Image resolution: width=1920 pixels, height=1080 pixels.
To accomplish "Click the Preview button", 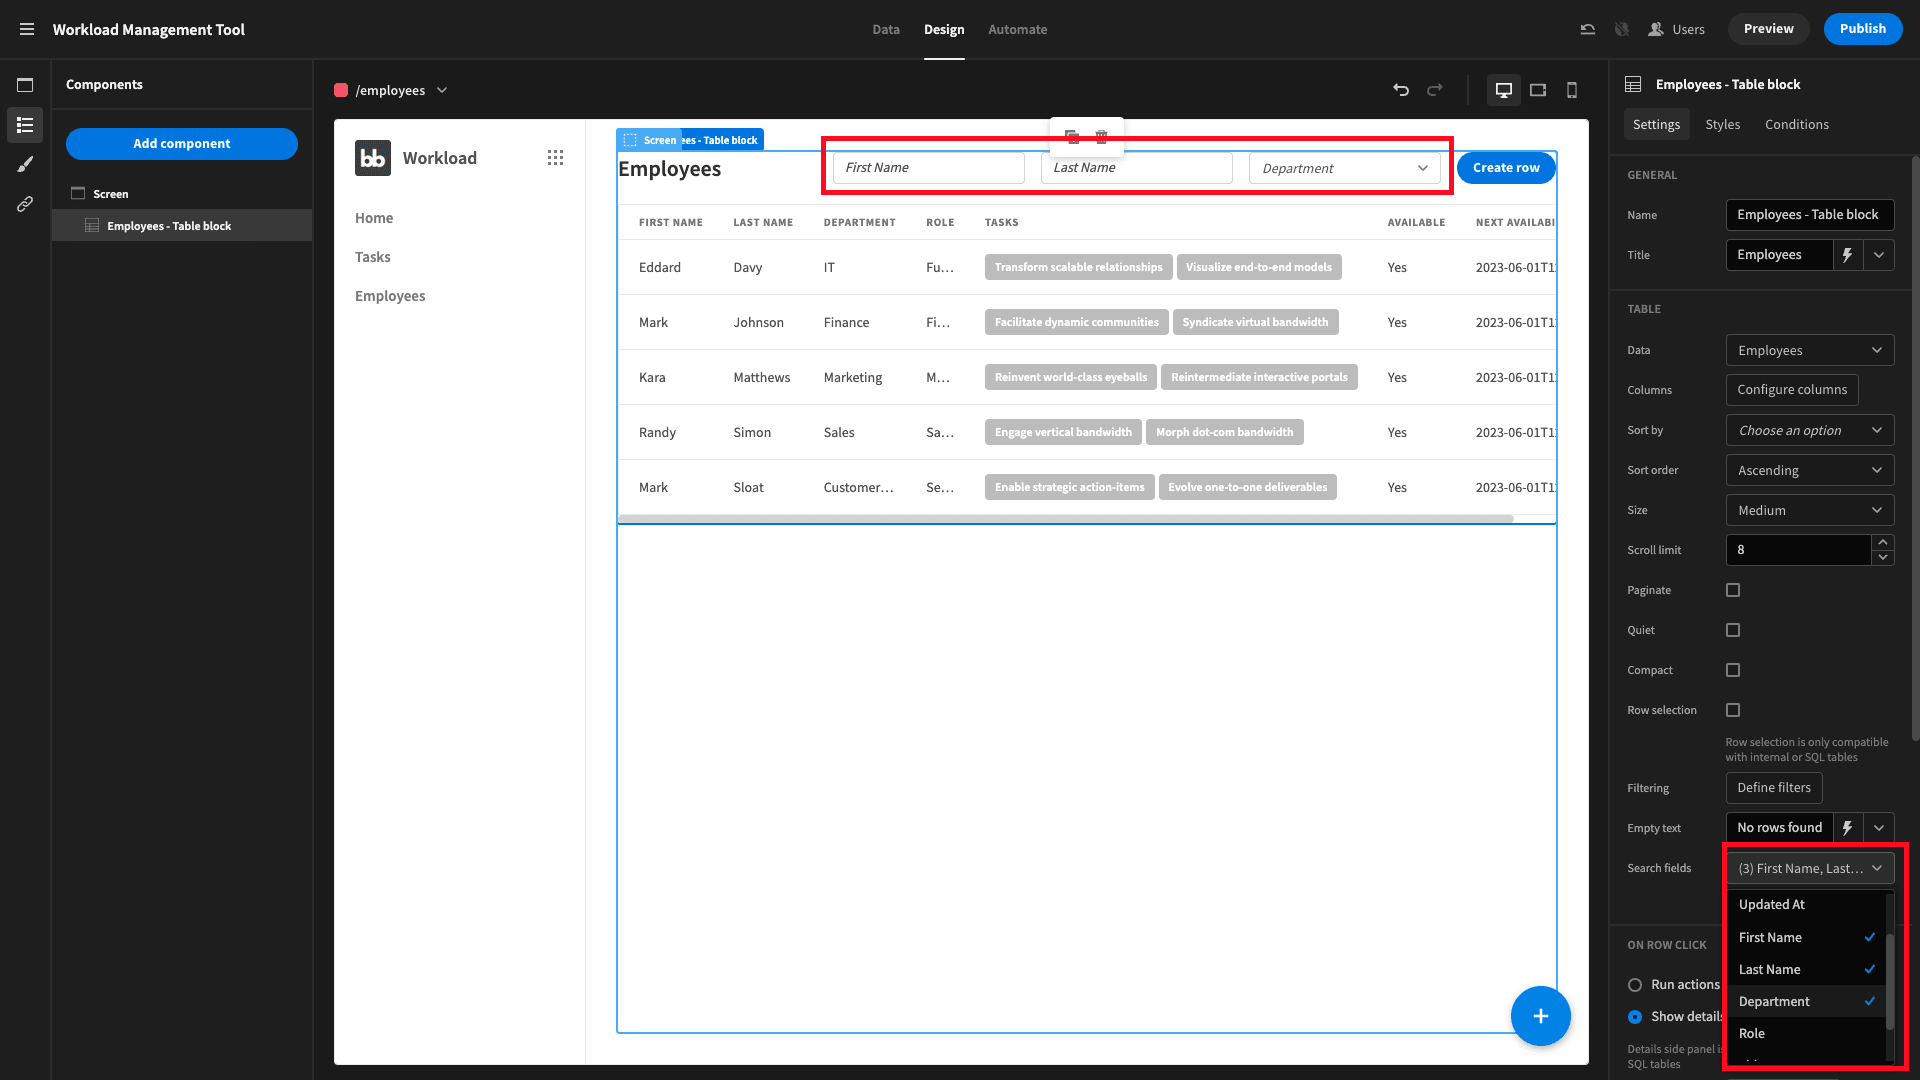I will pos(1768,29).
